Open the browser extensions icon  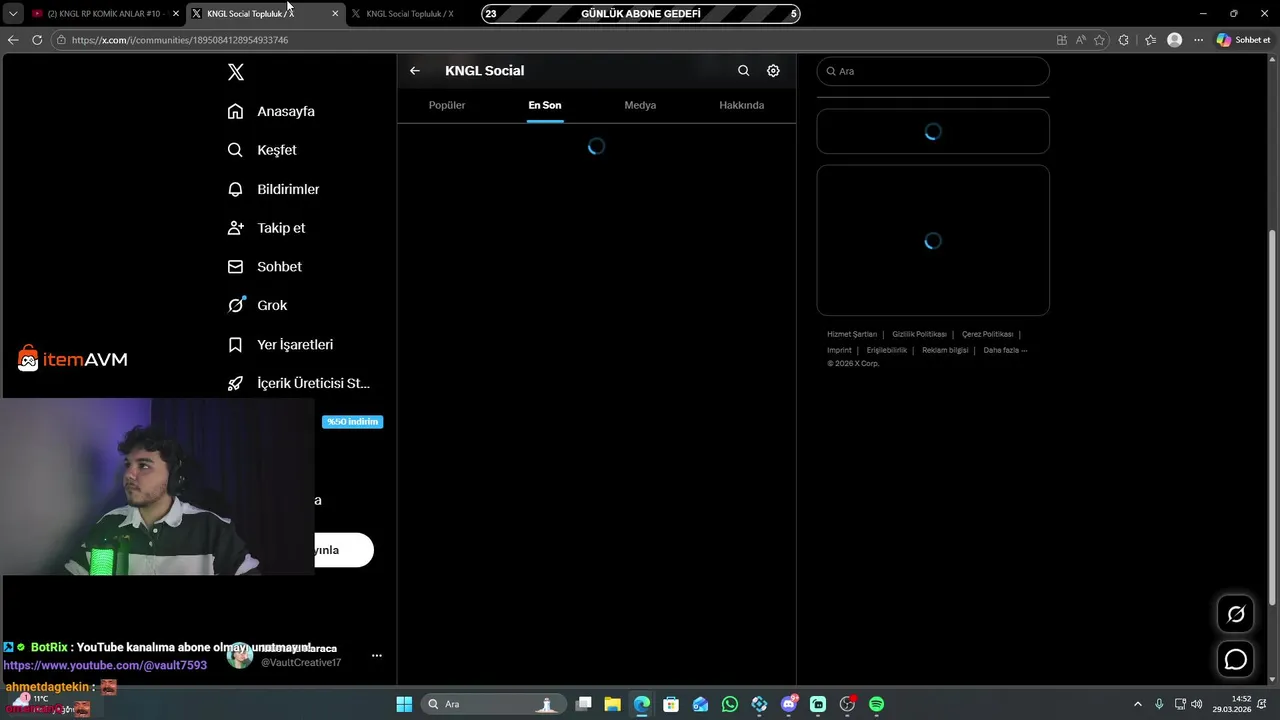(x=1124, y=40)
